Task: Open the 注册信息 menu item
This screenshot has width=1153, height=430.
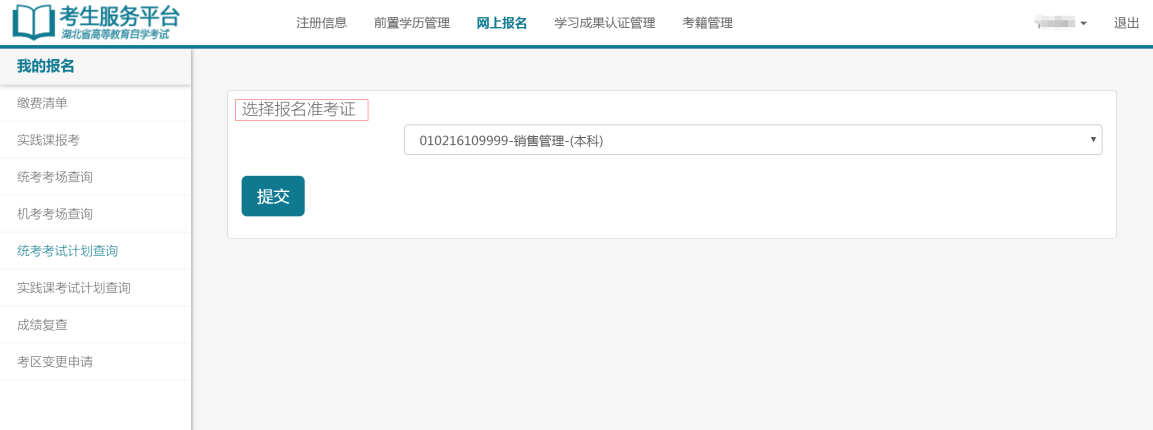Action: coord(321,23)
